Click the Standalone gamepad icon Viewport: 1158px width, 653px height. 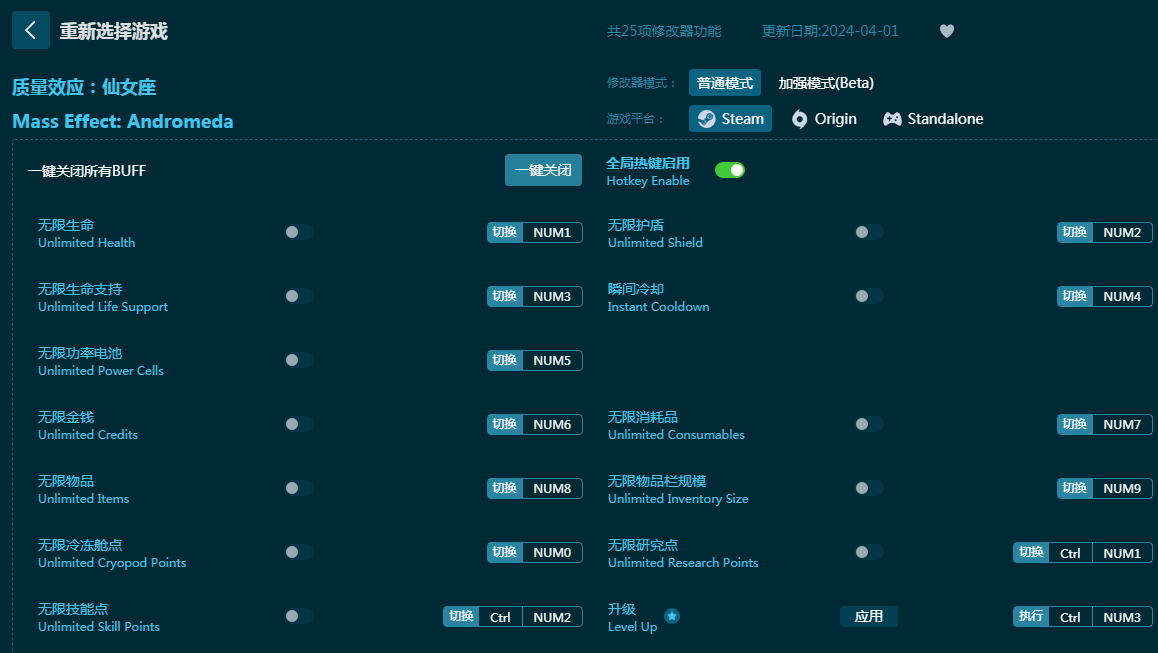coord(892,119)
